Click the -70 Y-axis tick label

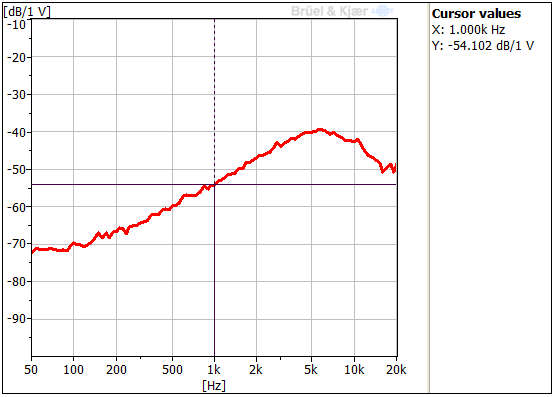point(16,244)
